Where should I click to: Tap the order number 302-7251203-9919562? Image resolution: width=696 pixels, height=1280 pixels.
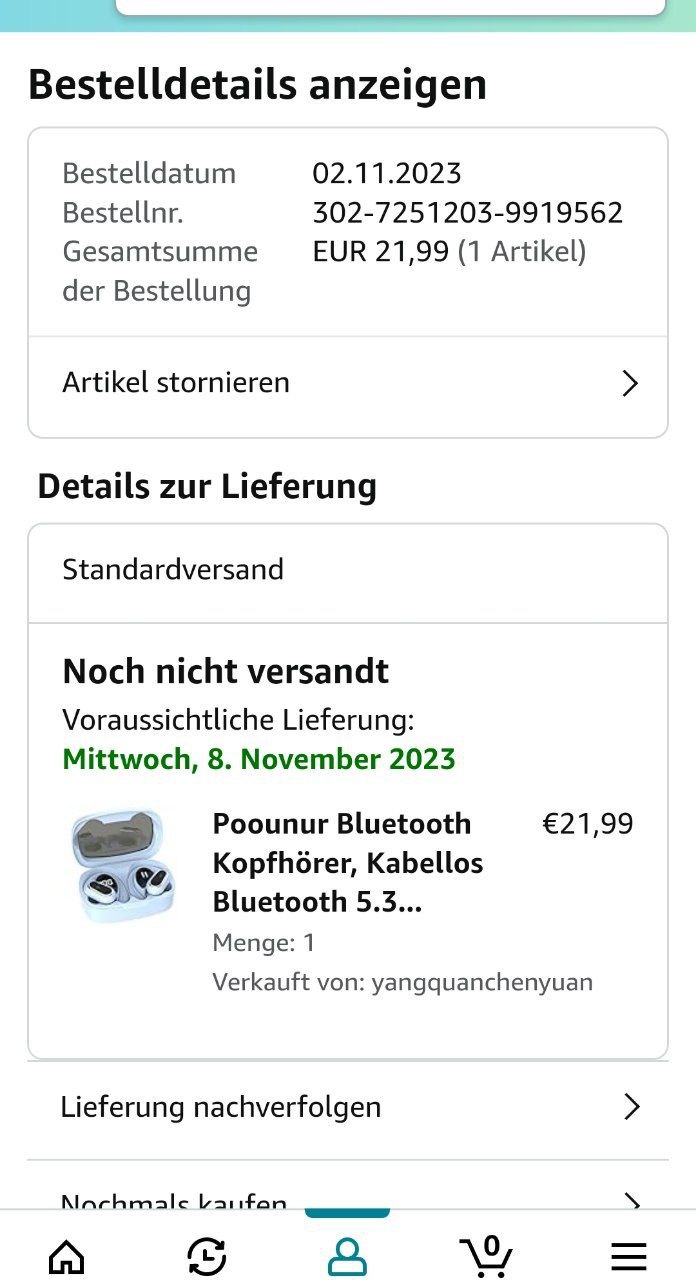[468, 212]
